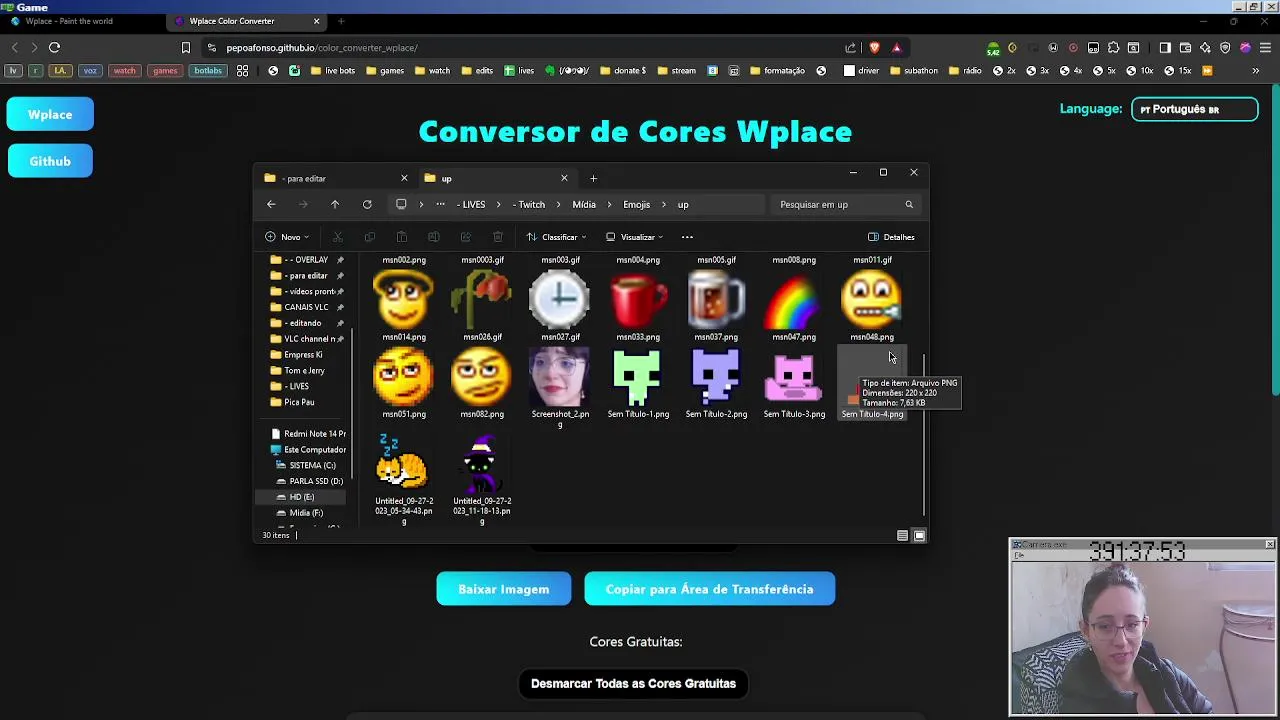Select the Screenshot_2.png file thumbnail
This screenshot has width=1280, height=720.
560,376
